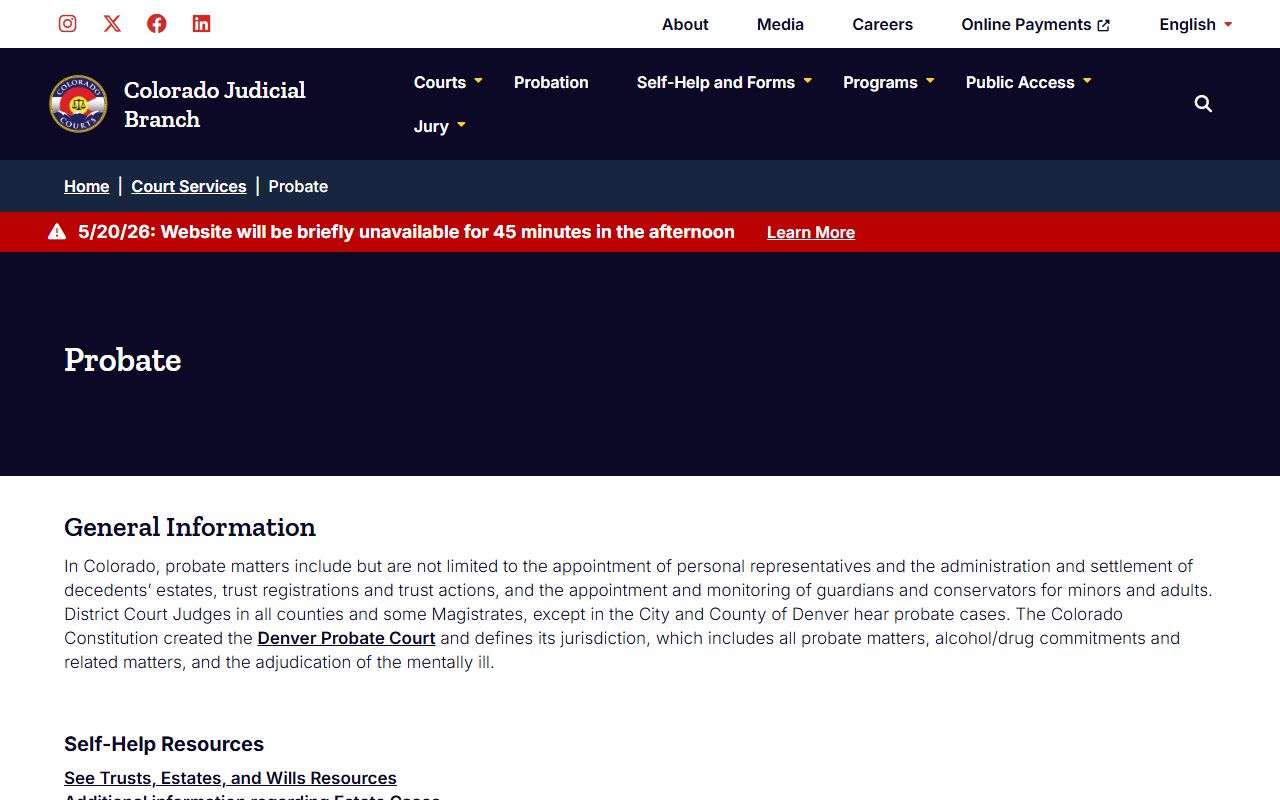Open the Careers top menu item
1280x800 pixels.
point(882,24)
